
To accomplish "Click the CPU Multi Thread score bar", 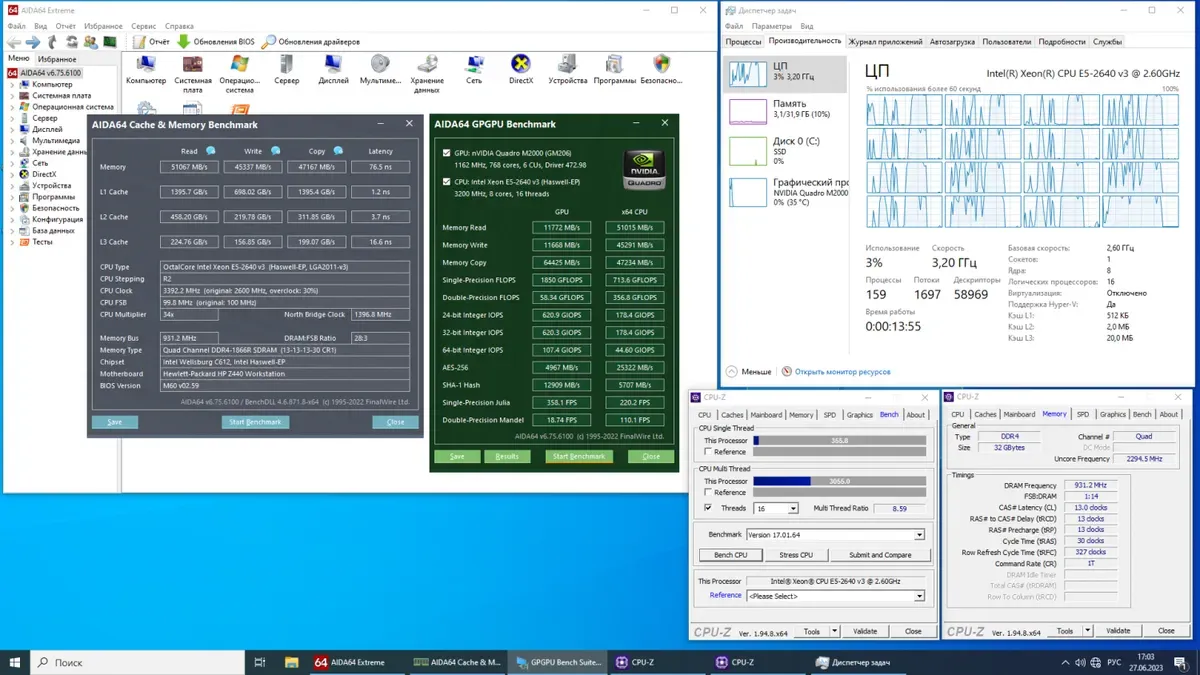I will [840, 481].
